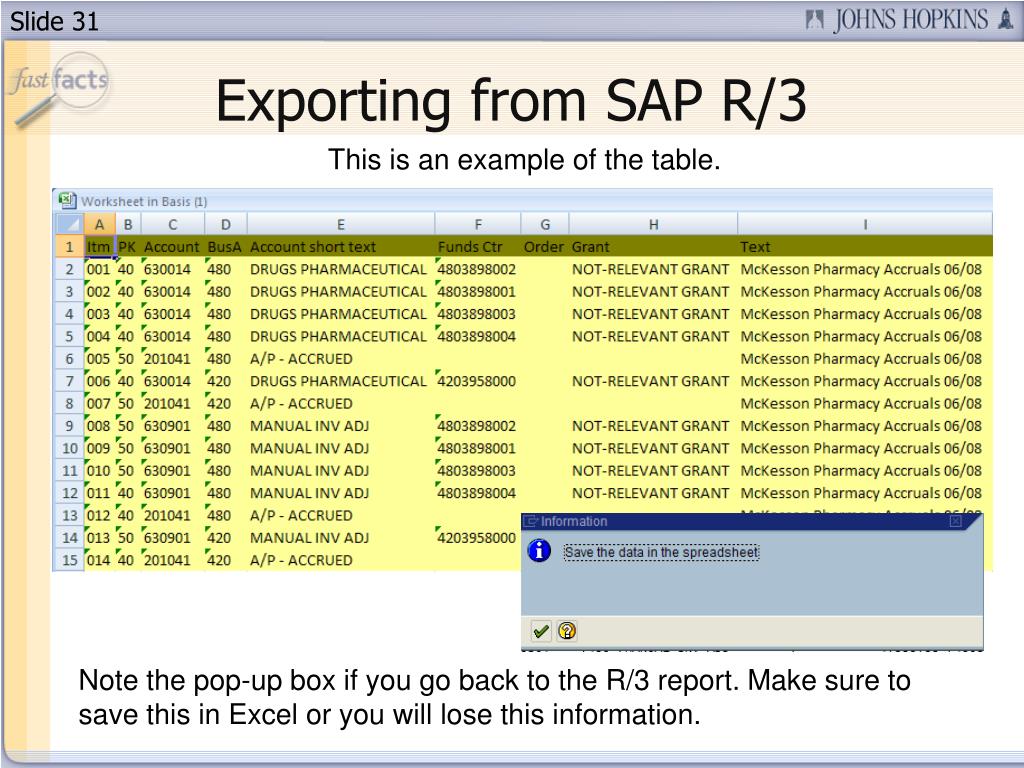This screenshot has width=1024, height=768.
Task: Select row 12 header
Action: click(69, 493)
